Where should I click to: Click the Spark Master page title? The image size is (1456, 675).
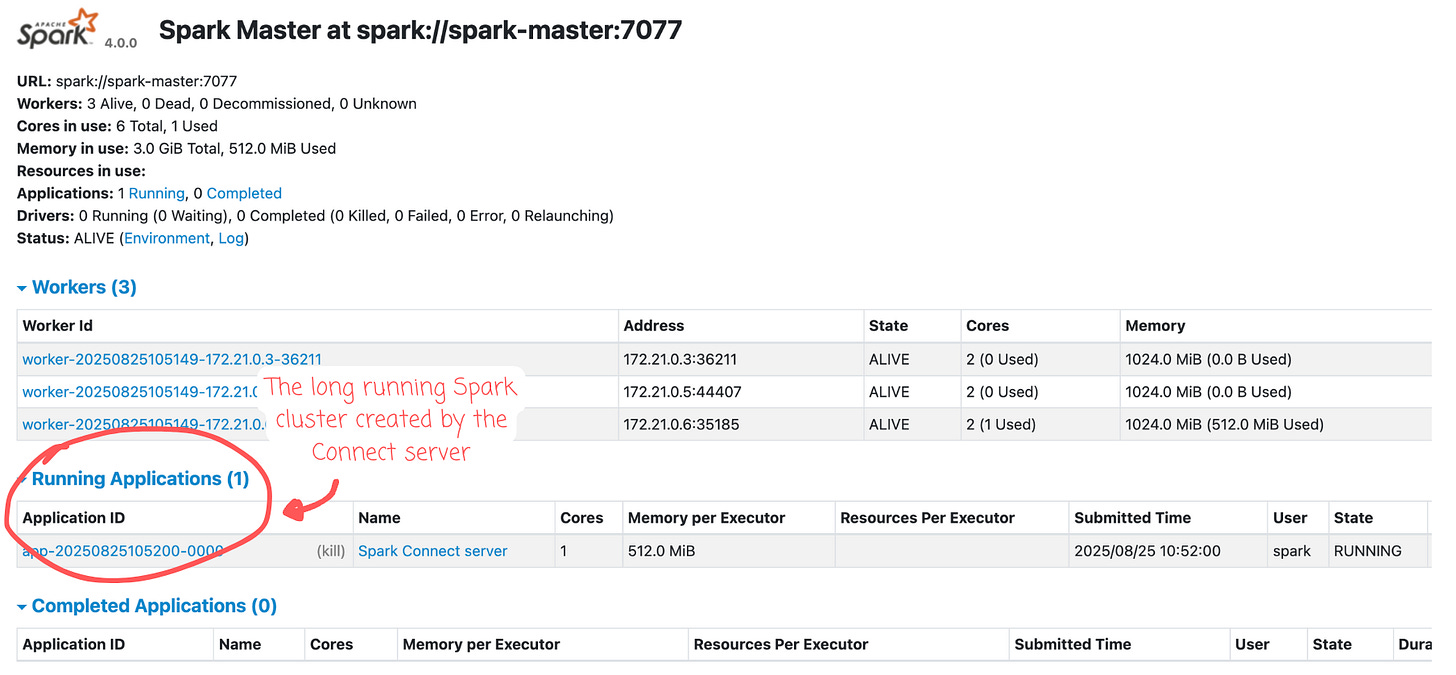[x=420, y=30]
